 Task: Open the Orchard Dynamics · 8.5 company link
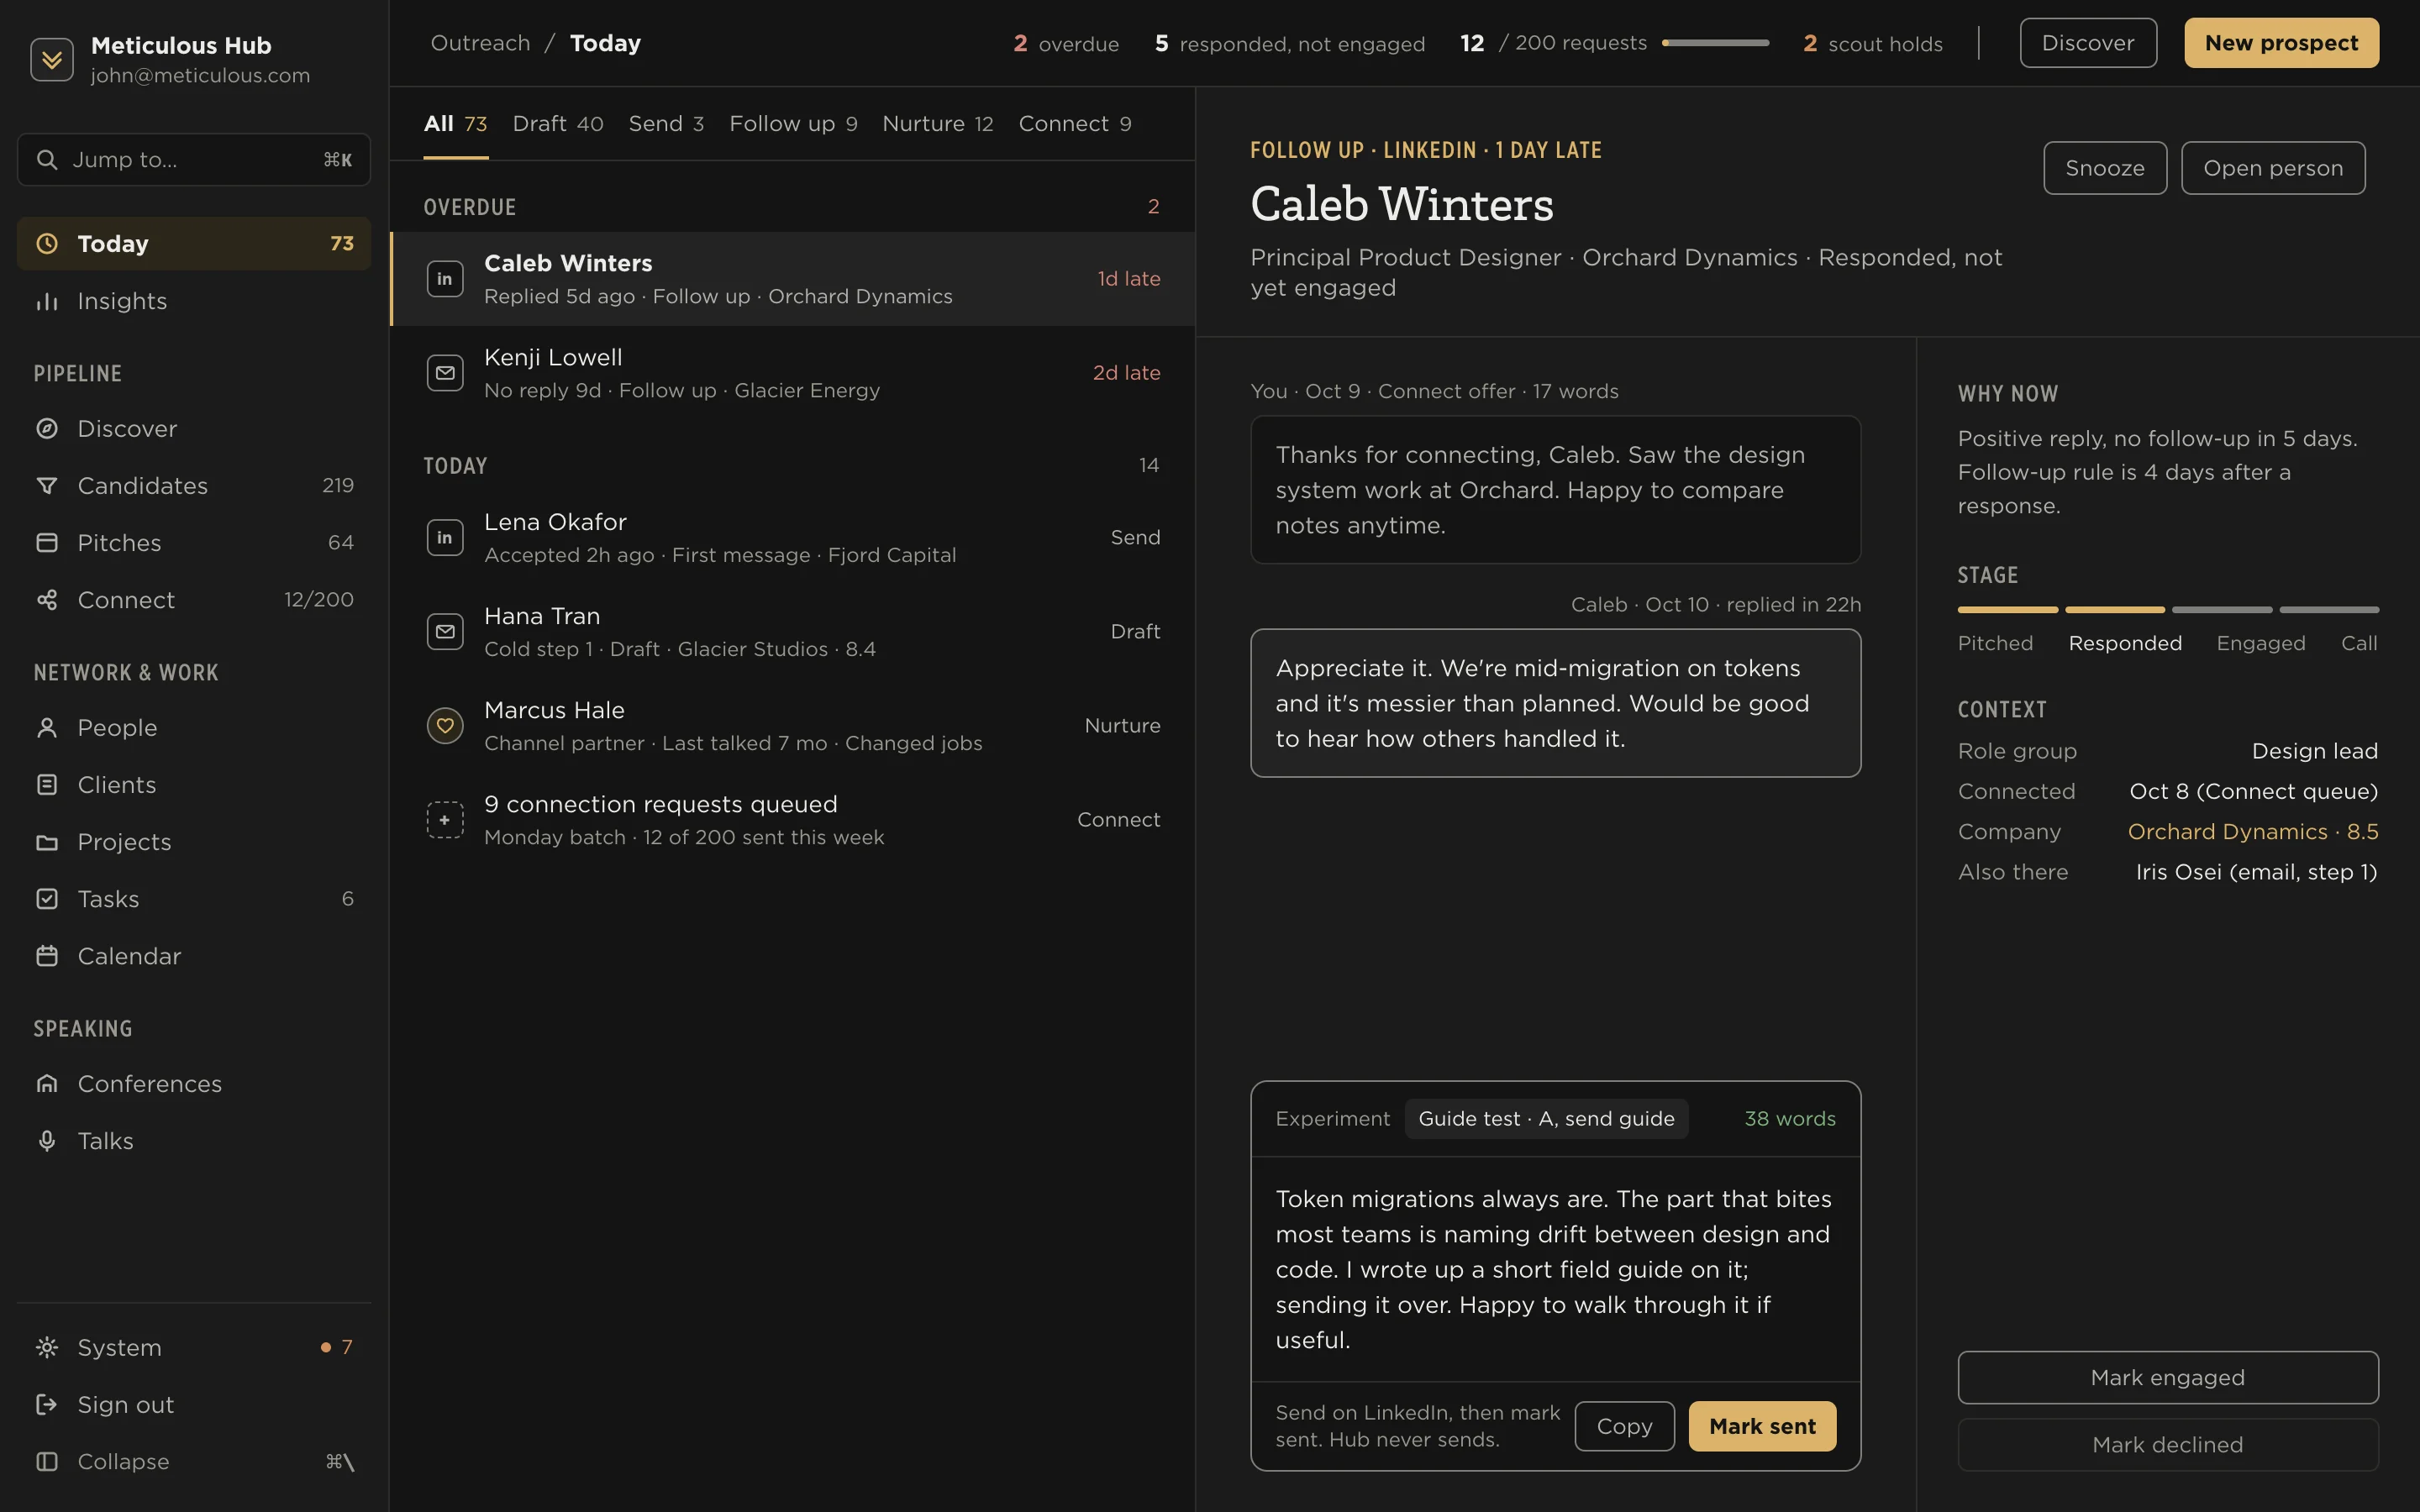(x=2252, y=831)
